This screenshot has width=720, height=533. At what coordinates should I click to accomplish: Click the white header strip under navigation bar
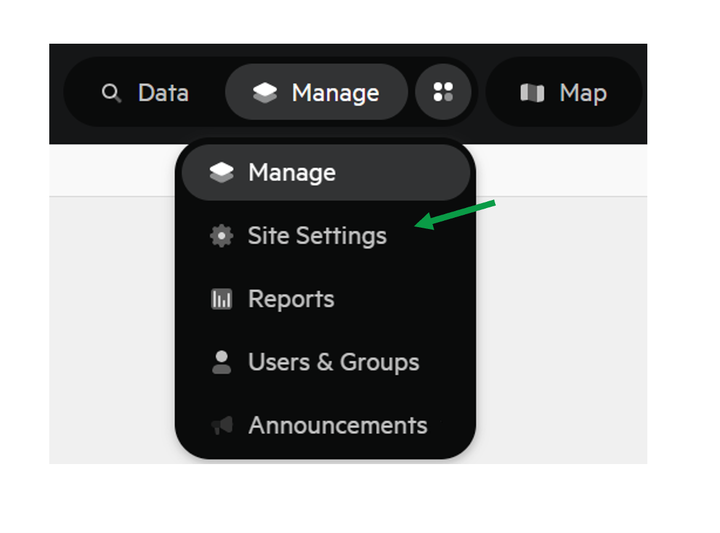tap(560, 170)
